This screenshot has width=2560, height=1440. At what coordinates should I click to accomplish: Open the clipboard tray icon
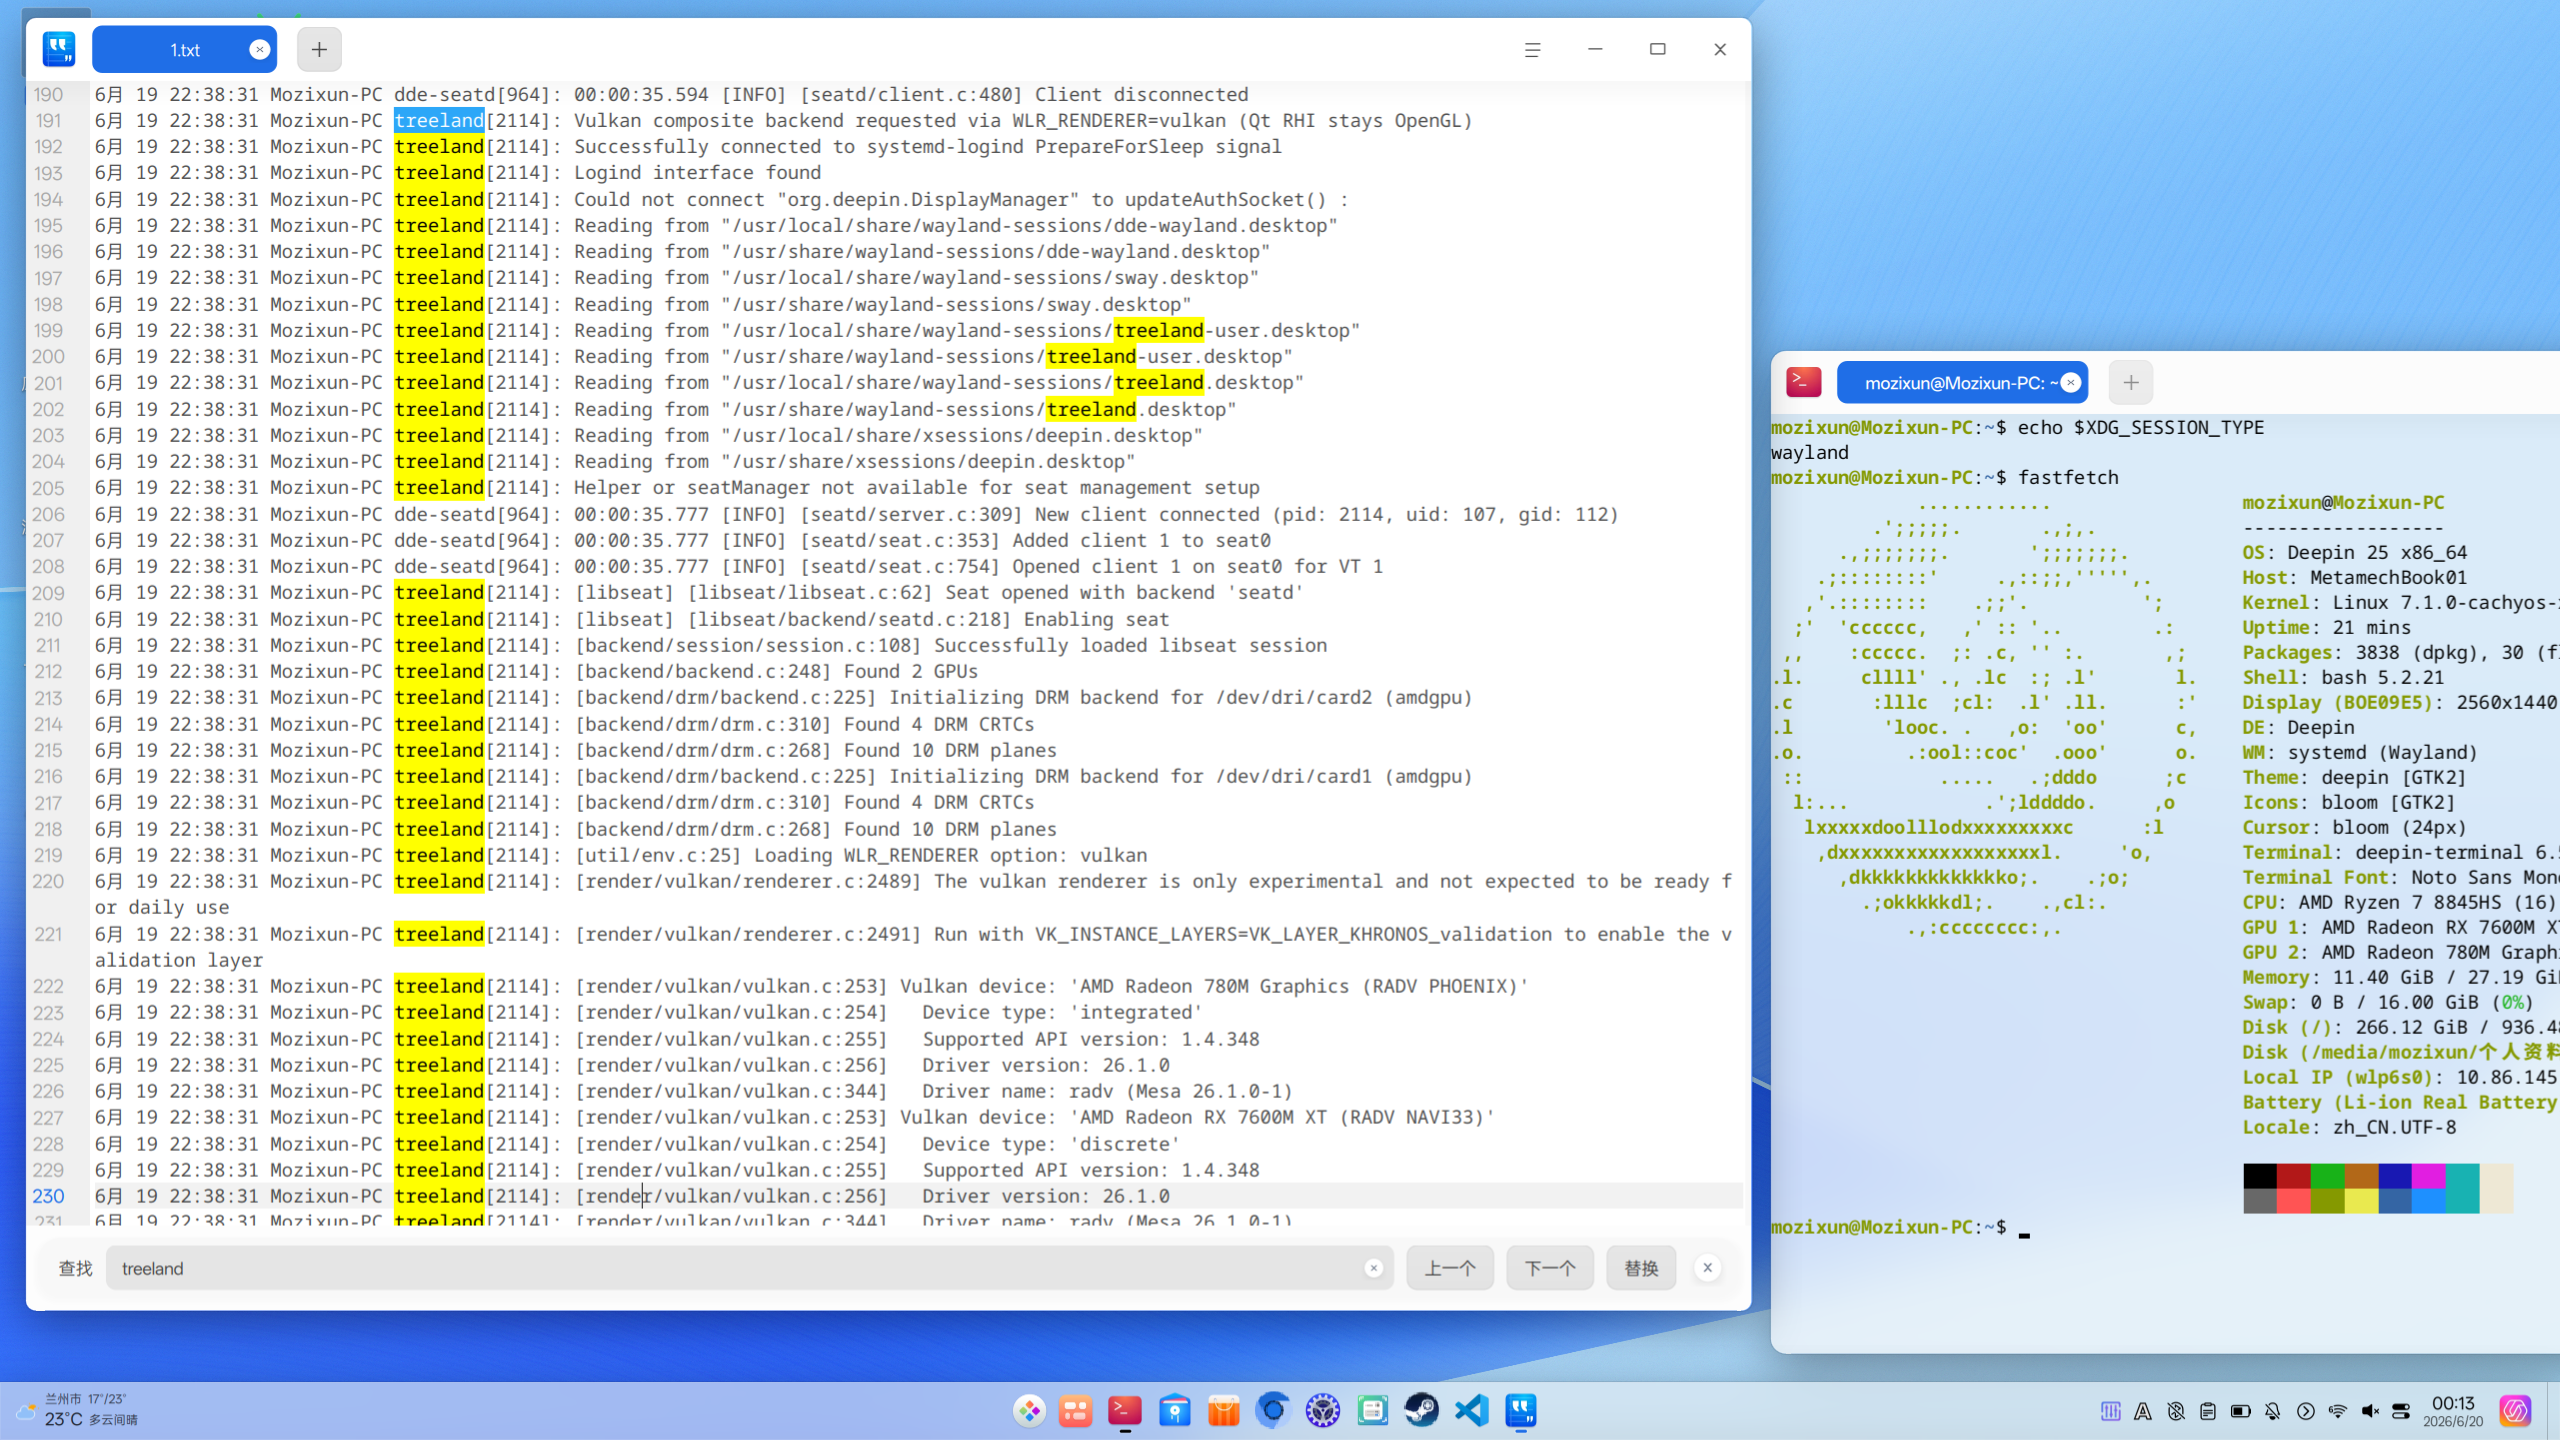tap(2208, 1411)
